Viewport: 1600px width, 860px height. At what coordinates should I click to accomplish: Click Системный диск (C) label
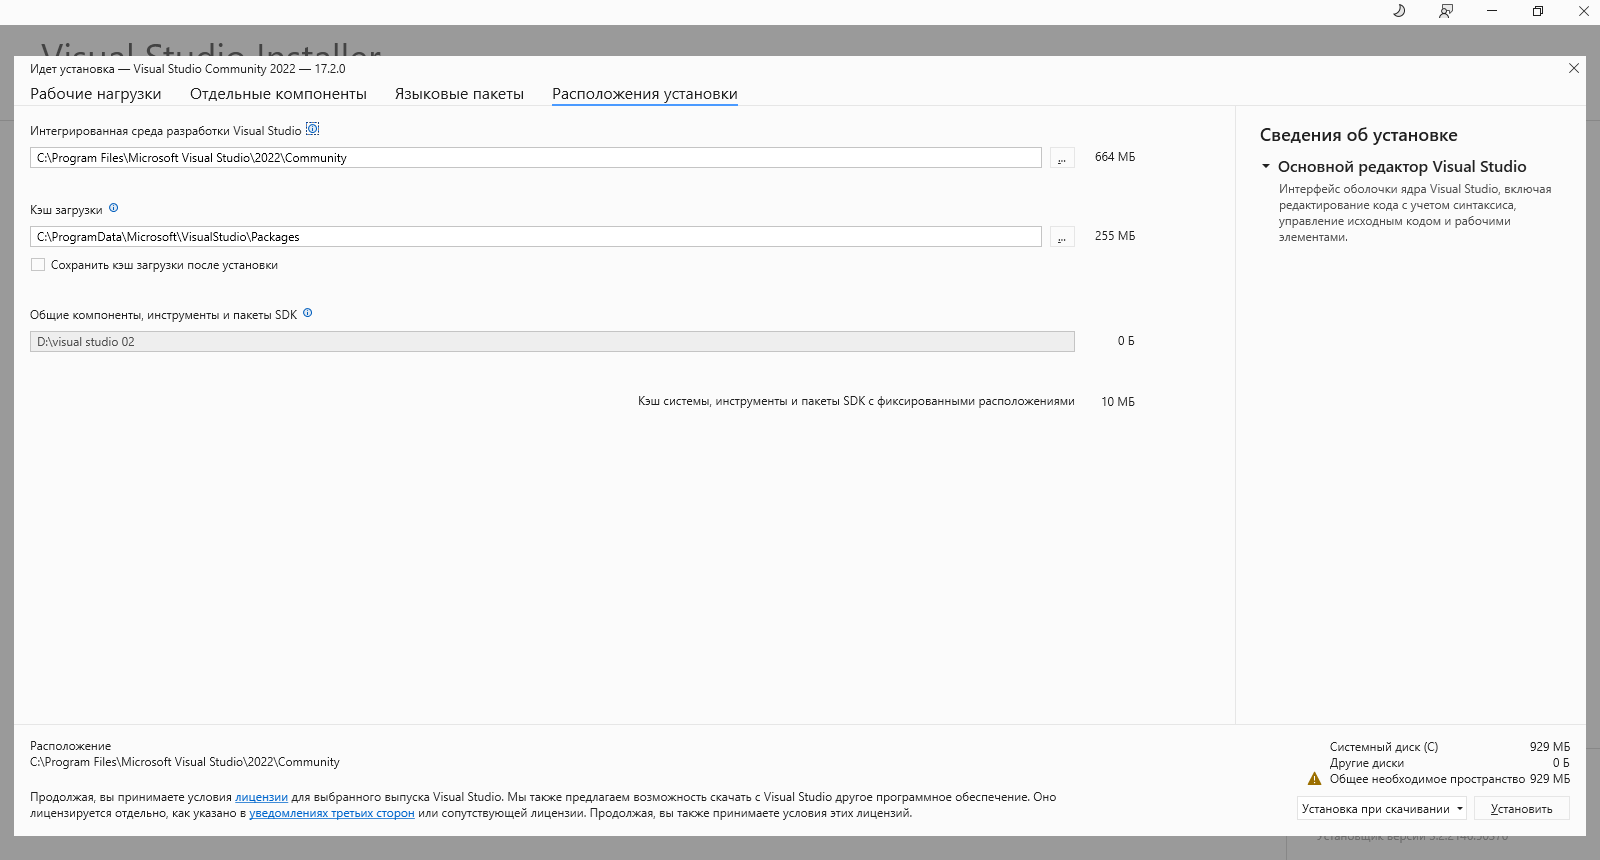(1384, 747)
